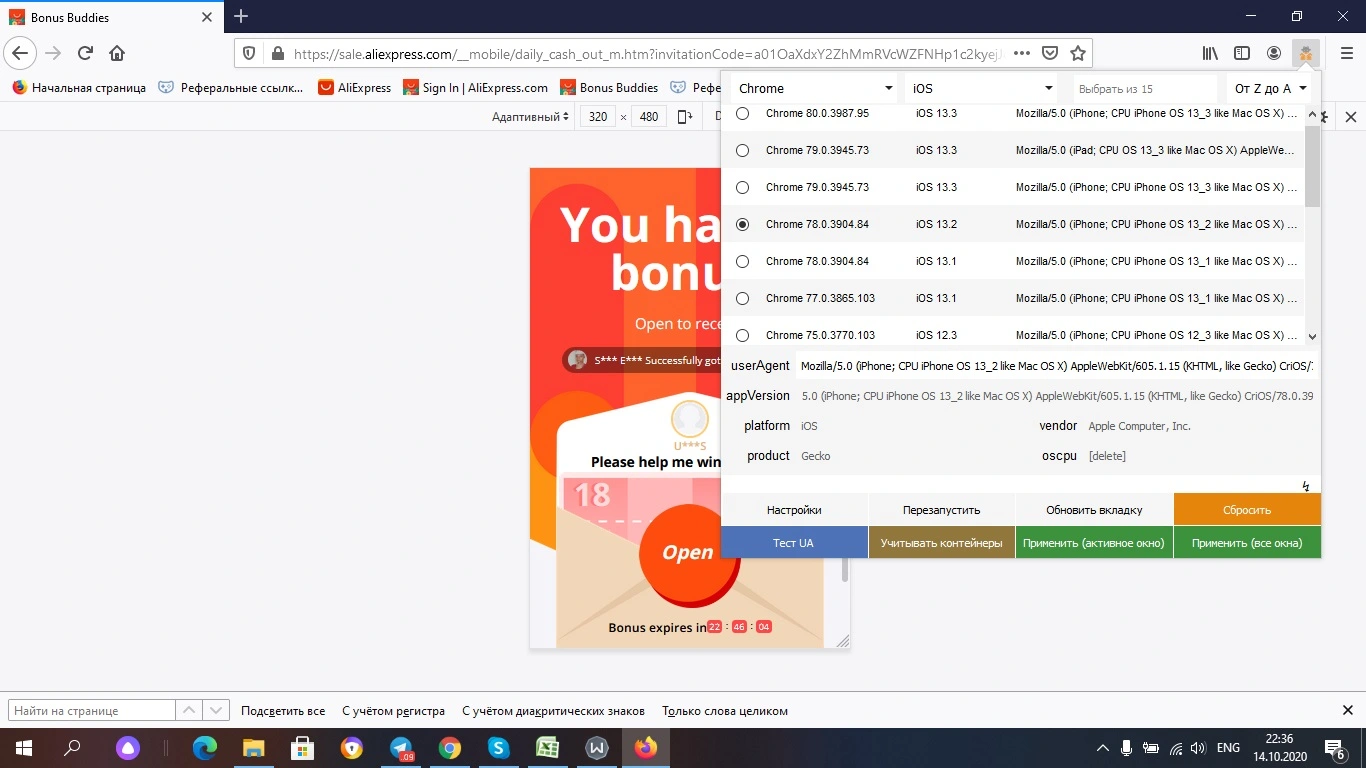Close responsive design mode
1366x768 pixels.
click(x=1351, y=117)
